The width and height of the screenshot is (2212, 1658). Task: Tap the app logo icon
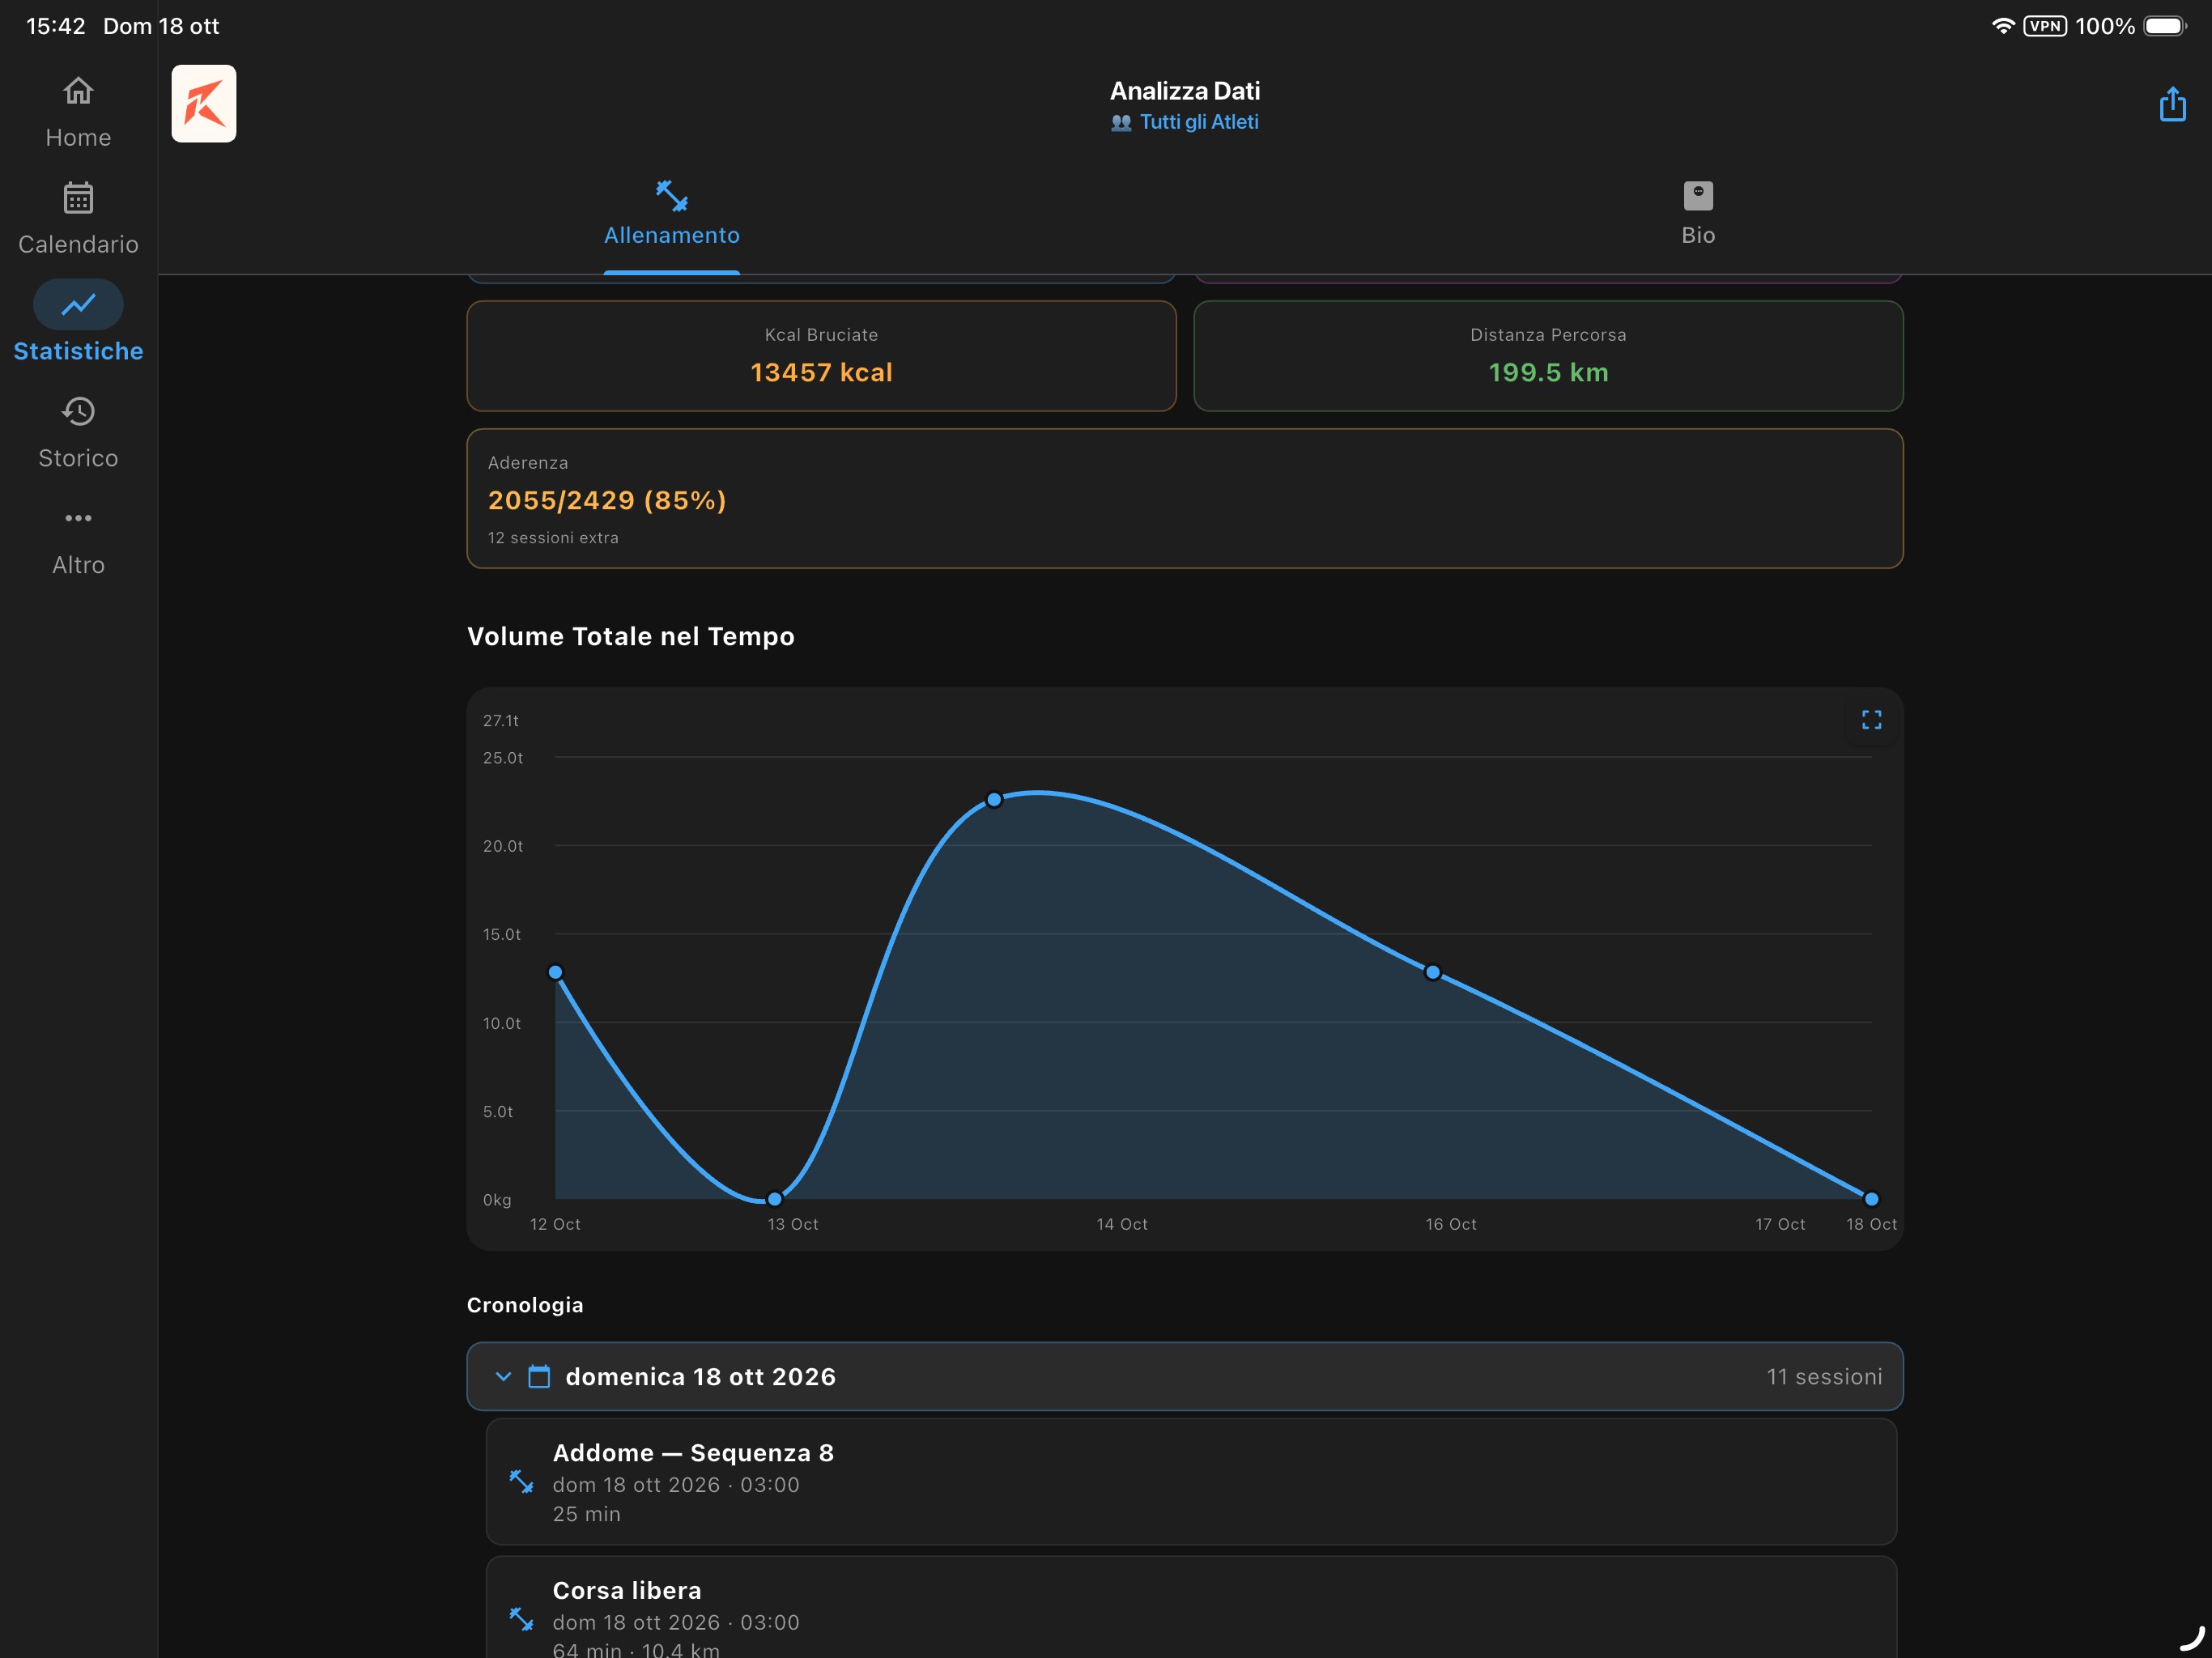coord(204,104)
